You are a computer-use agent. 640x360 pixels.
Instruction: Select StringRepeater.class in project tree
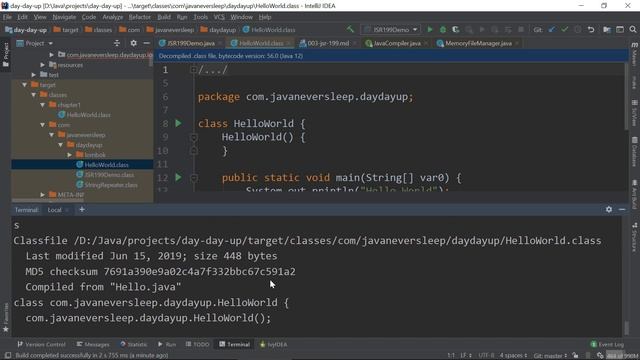(x=107, y=185)
